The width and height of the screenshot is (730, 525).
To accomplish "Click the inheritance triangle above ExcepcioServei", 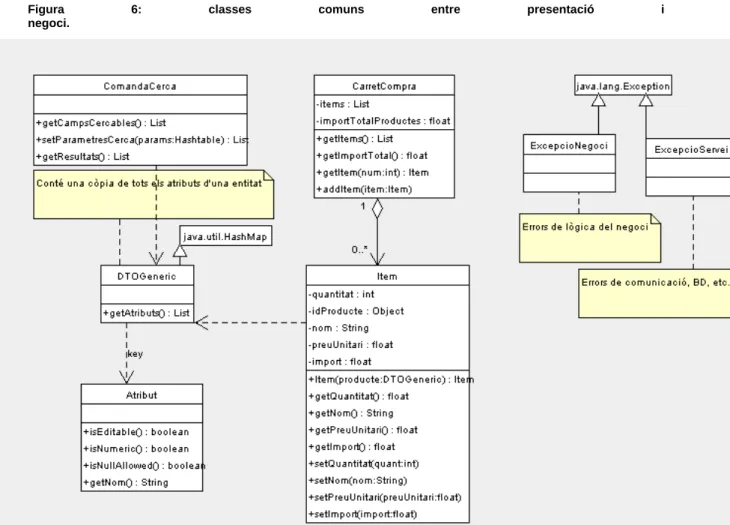I will 646,100.
